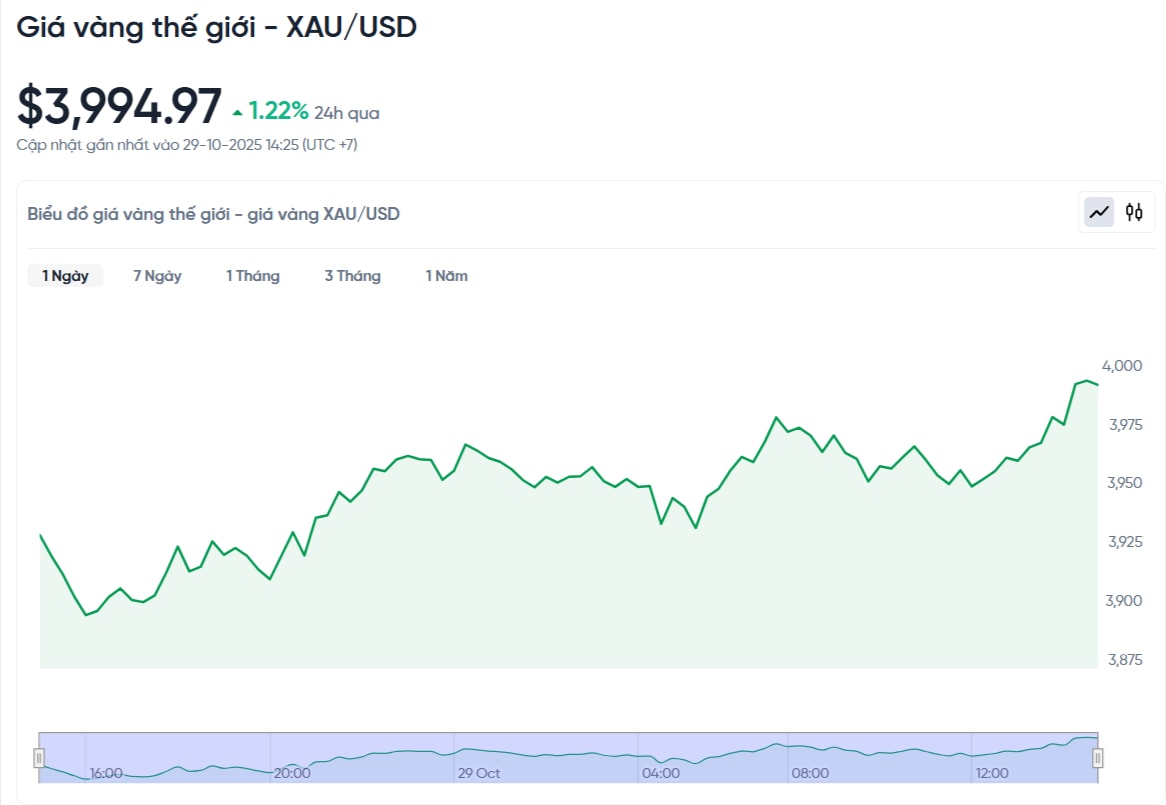Click the left handle of the range navigator
Viewport: 1166px width, 805px height.
click(x=39, y=757)
